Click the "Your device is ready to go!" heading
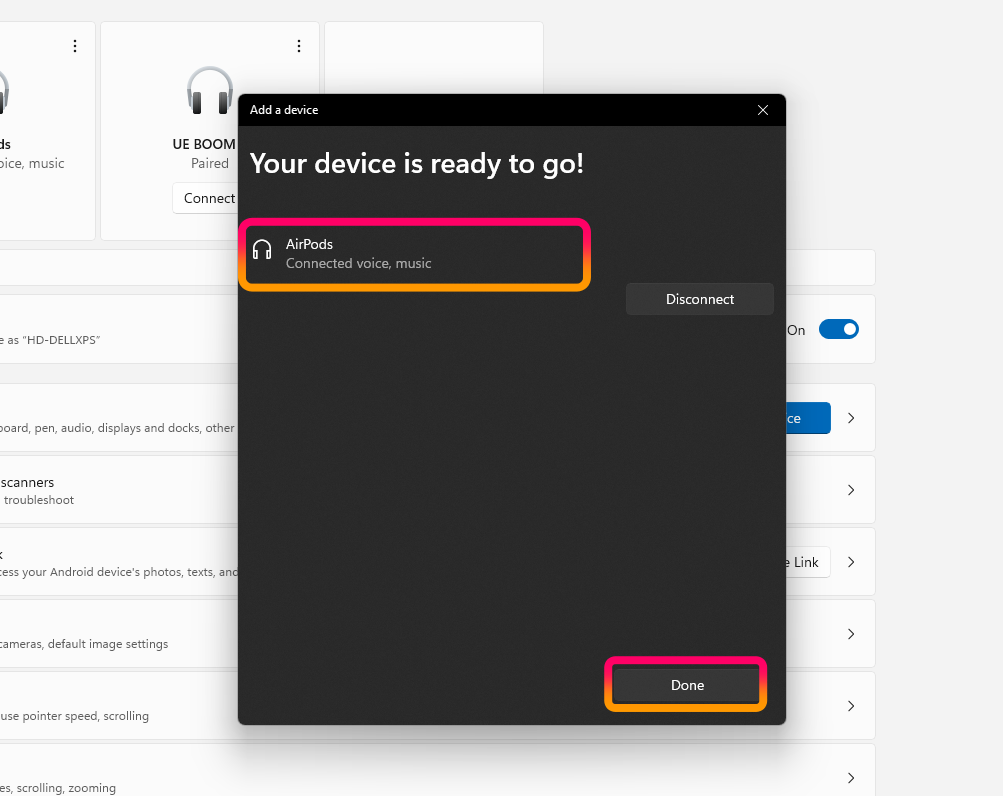Screen dimensions: 1003x796 click(416, 164)
